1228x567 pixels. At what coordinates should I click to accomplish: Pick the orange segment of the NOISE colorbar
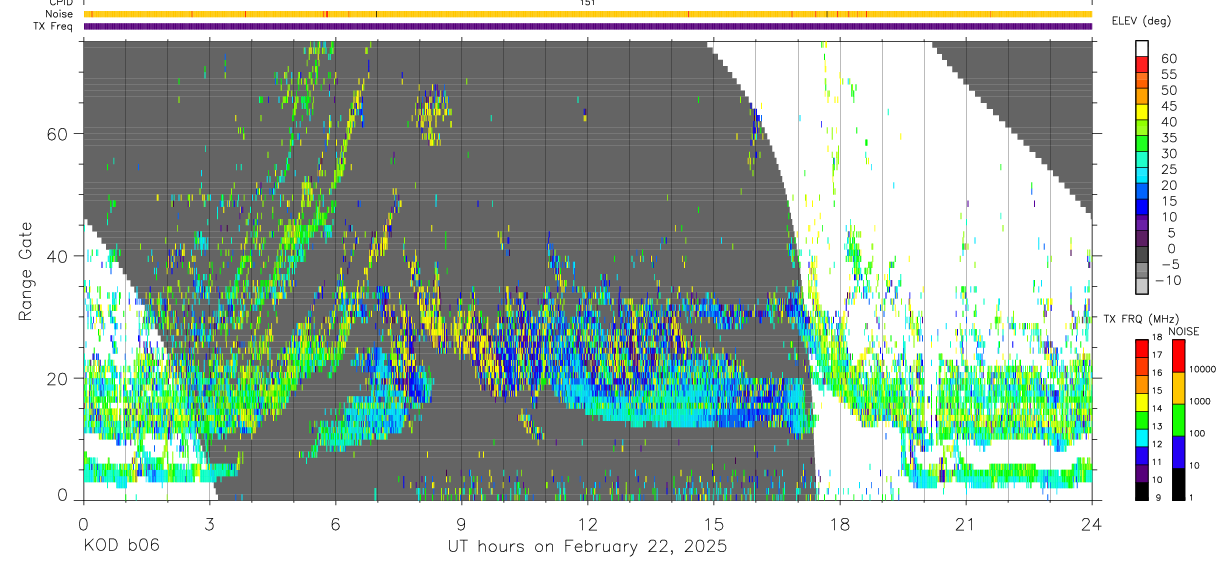pos(1179,388)
